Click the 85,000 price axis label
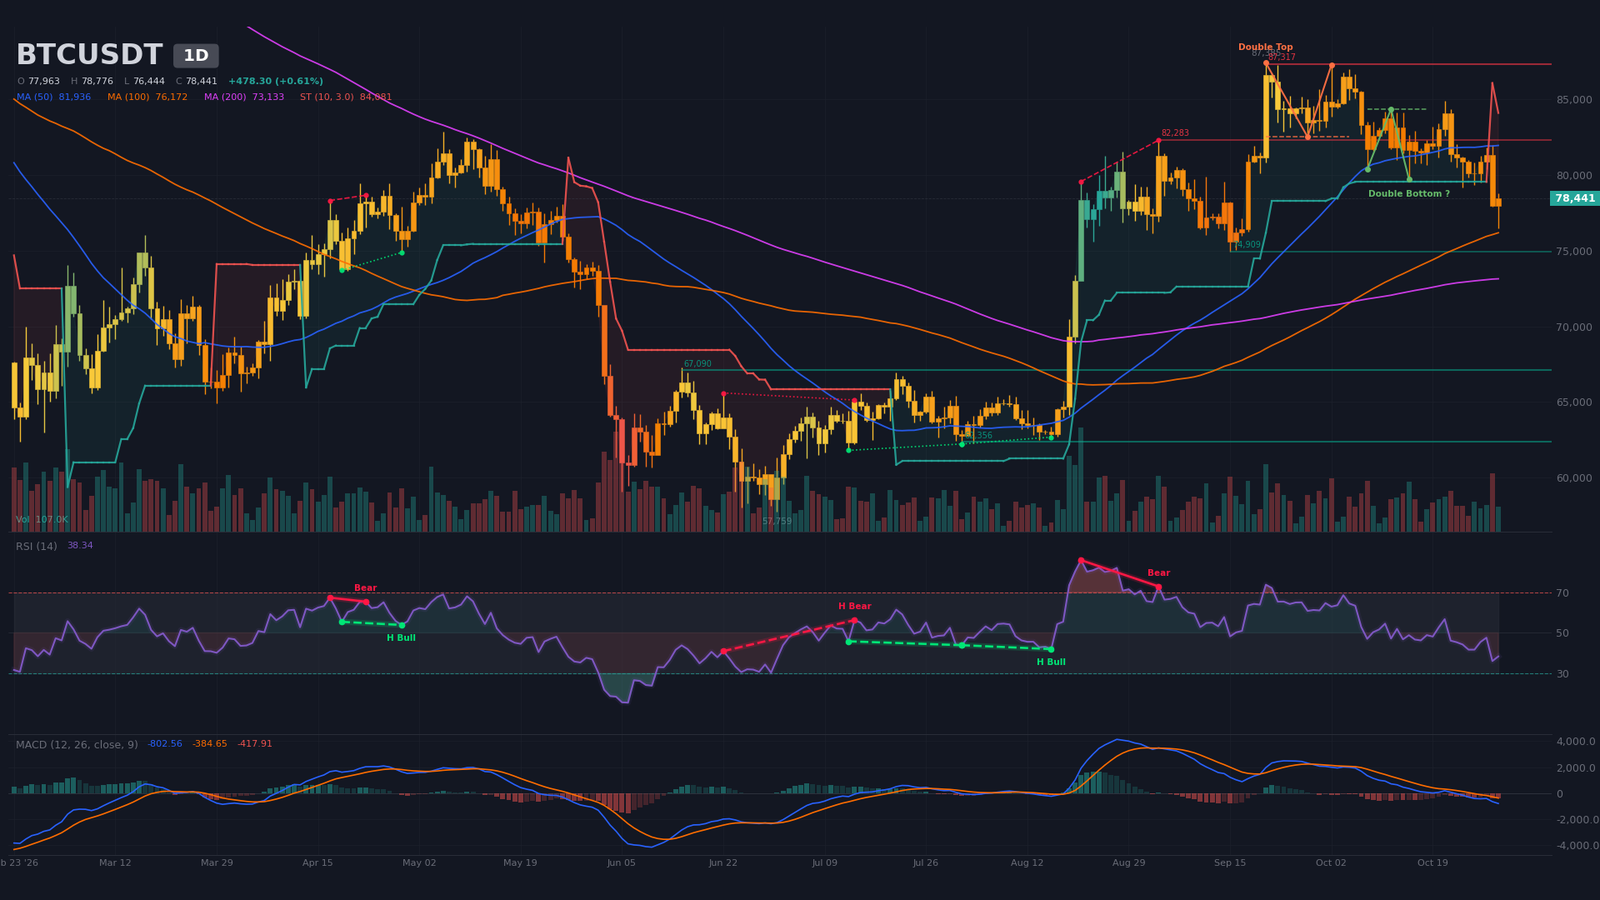This screenshot has width=1600, height=900. (1574, 100)
